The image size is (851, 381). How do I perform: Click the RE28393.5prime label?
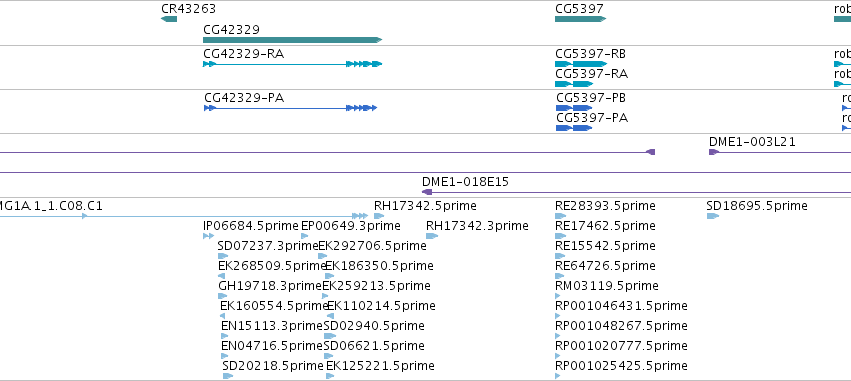(605, 206)
